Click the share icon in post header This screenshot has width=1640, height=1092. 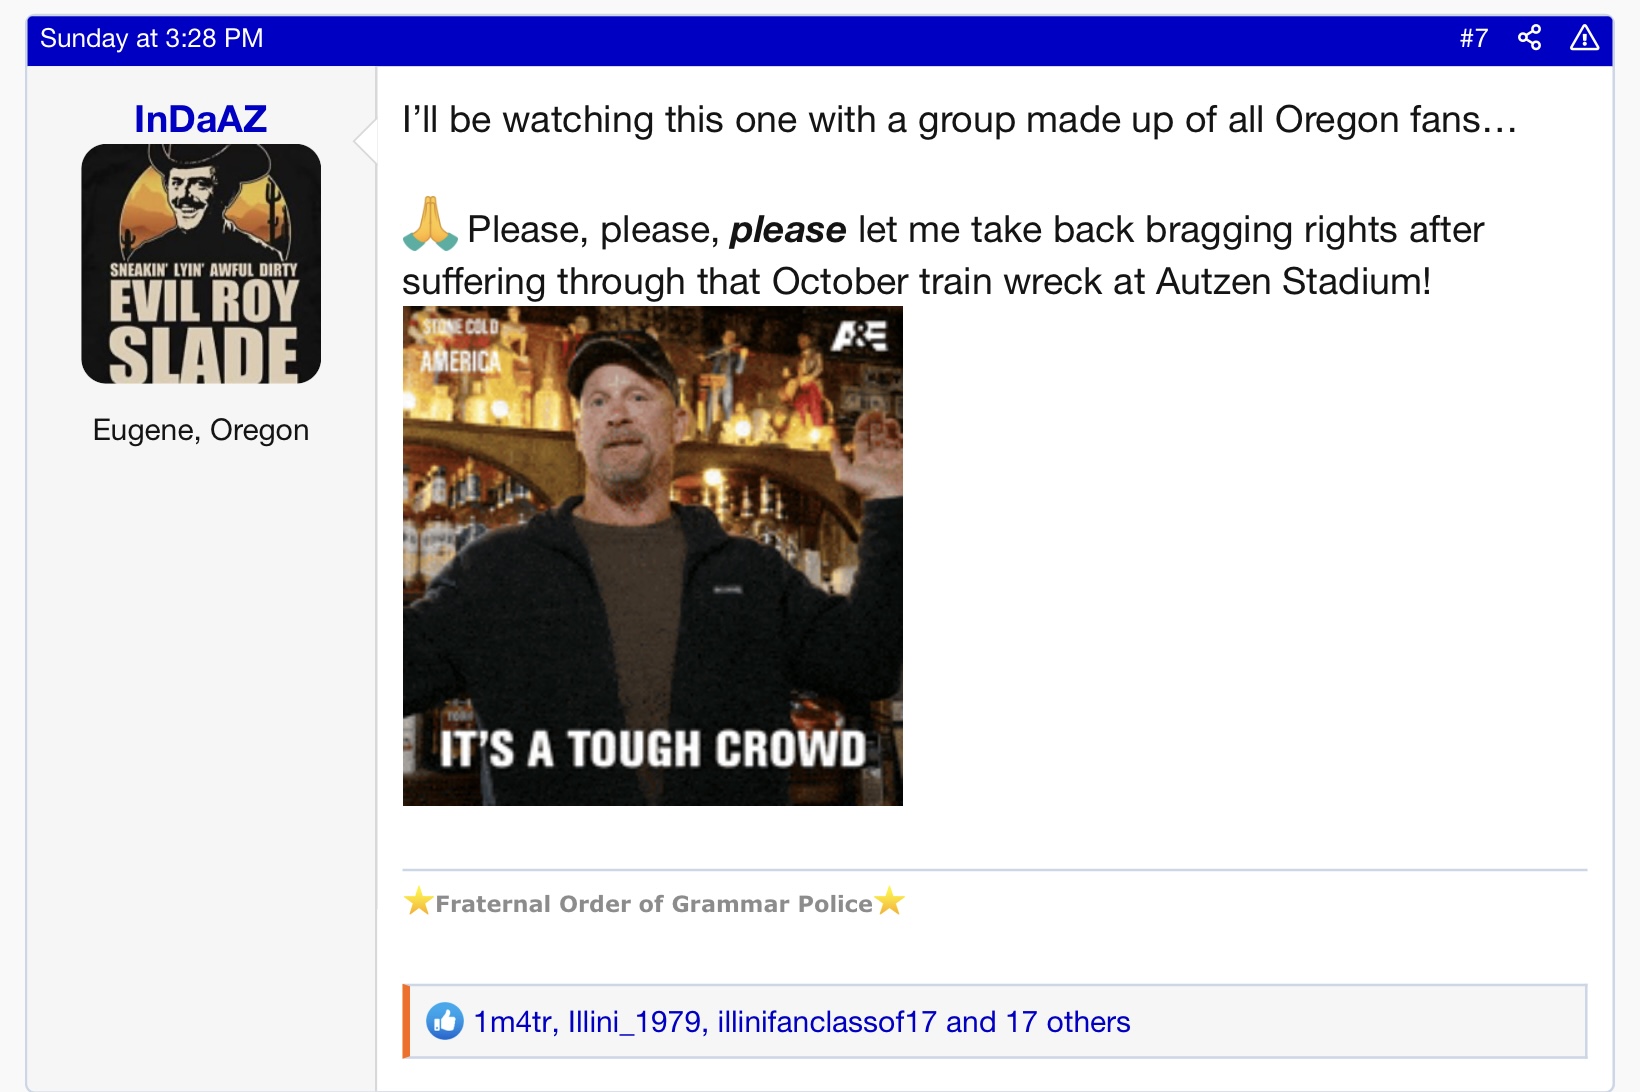[1529, 38]
